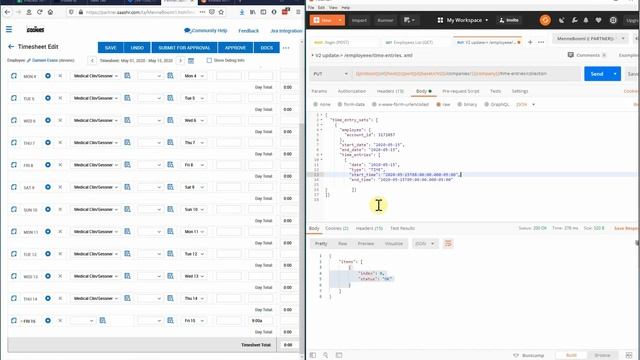Image resolution: width=640 pixels, height=360 pixels.
Task: Add entry on the SUN 10 row
Action: (x=48, y=209)
